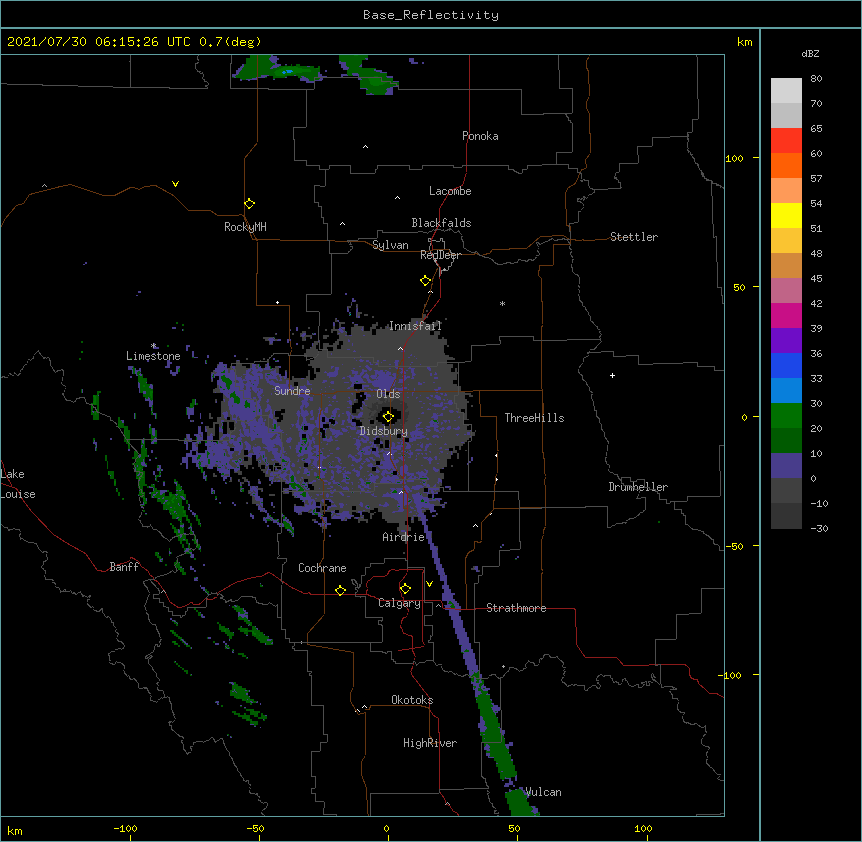862x842 pixels.
Task: Click the dark gray legend swatch between -10 and -30 dBZ
Action: tap(786, 516)
